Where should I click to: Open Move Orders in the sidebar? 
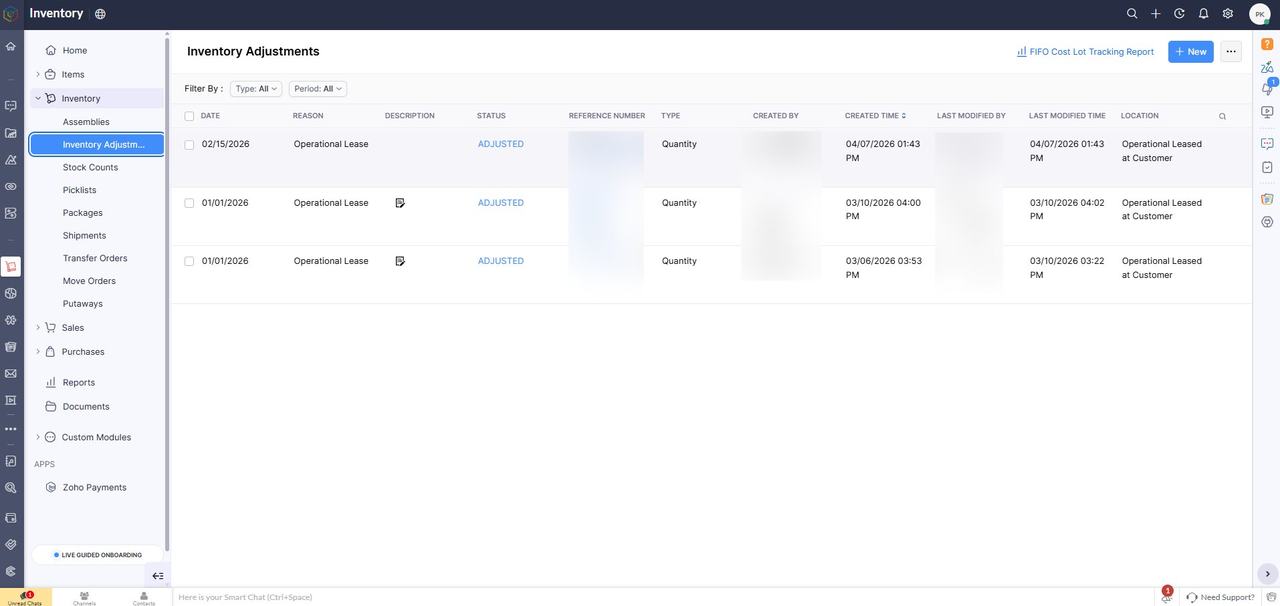(89, 281)
